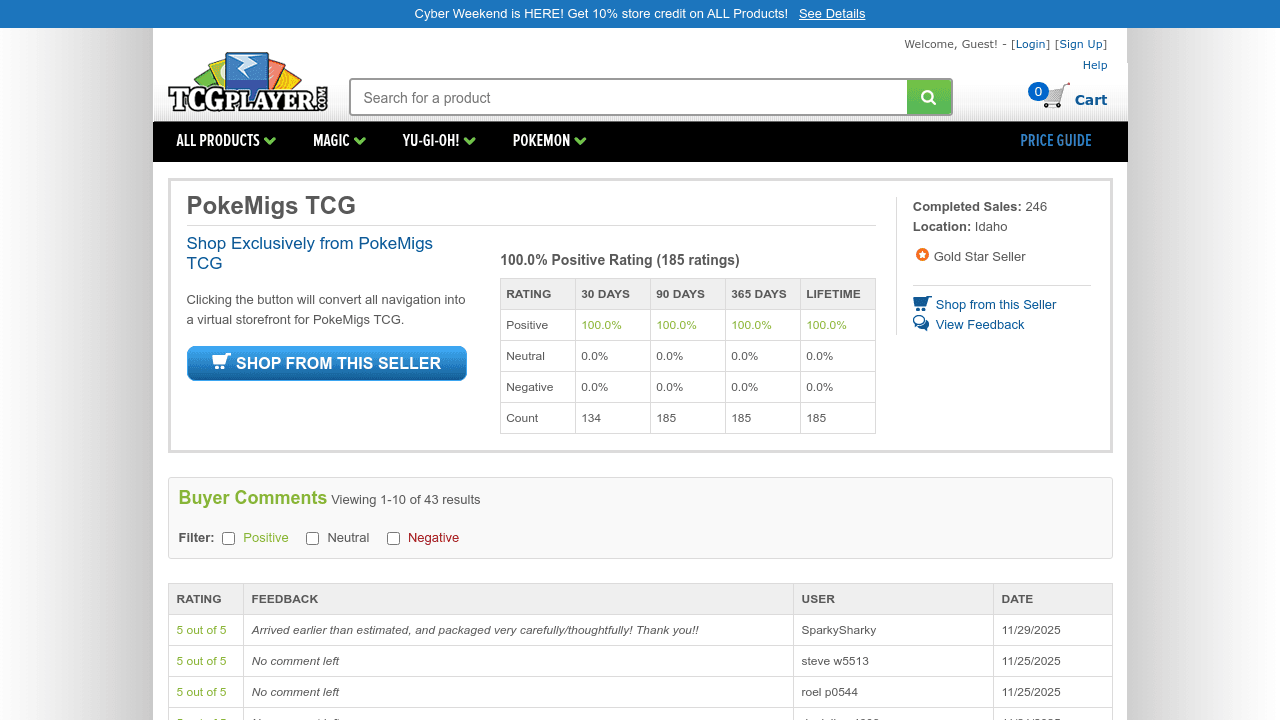Expand the All Products dropdown menu

[226, 141]
